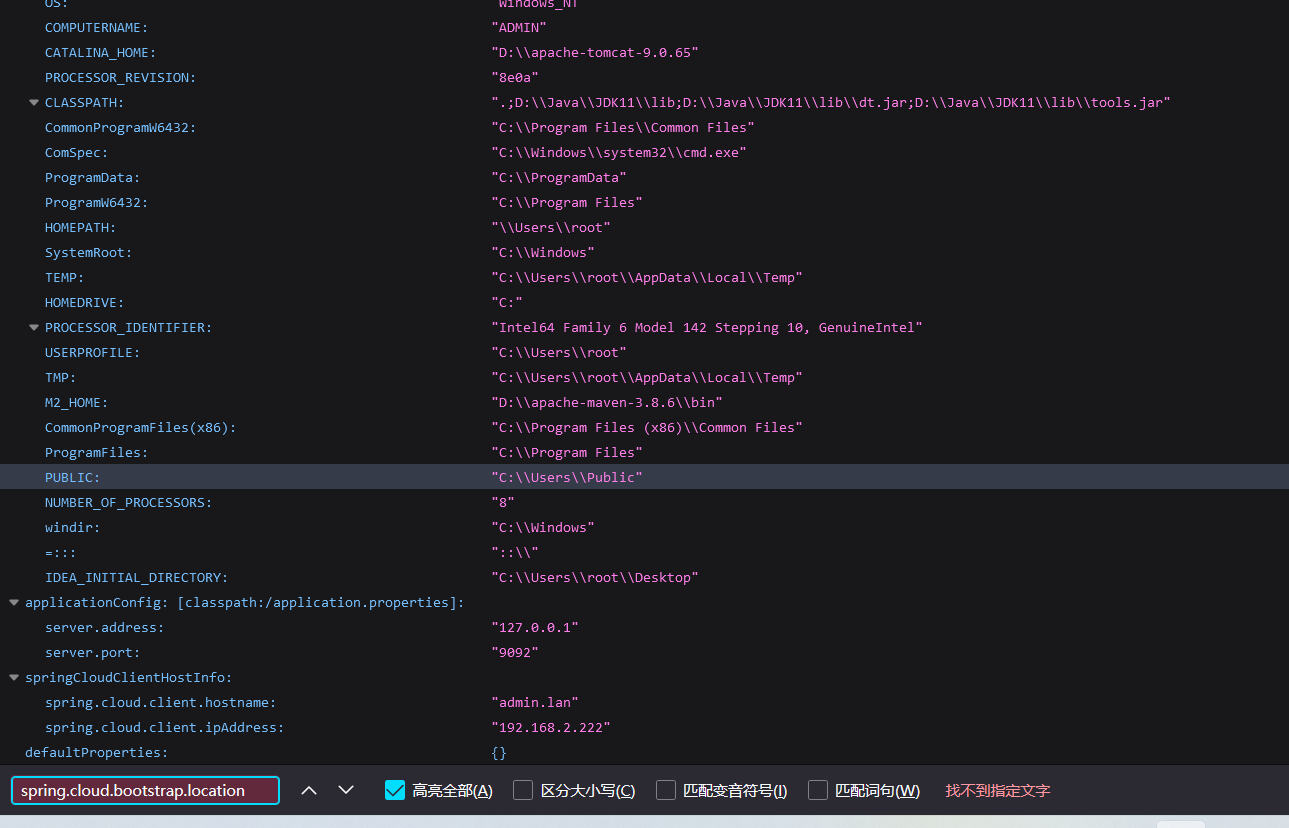The width and height of the screenshot is (1289, 828).
Task: Select the ProgramFiles key
Action: pyautogui.click(x=96, y=452)
